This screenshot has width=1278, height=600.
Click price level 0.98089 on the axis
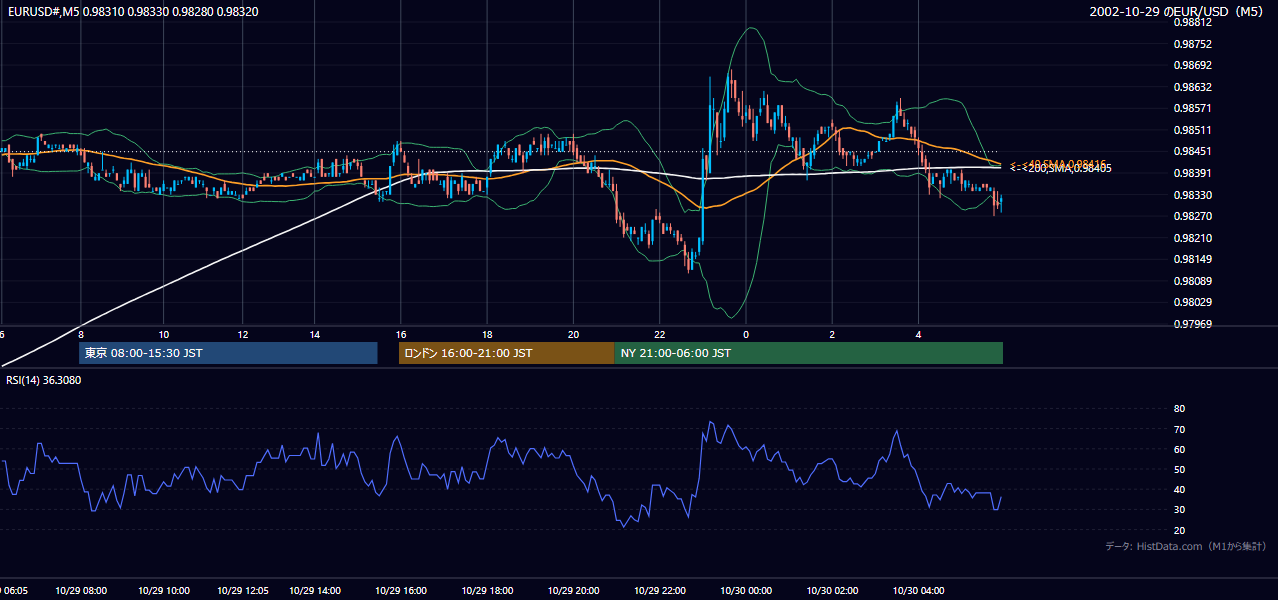click(x=1193, y=281)
